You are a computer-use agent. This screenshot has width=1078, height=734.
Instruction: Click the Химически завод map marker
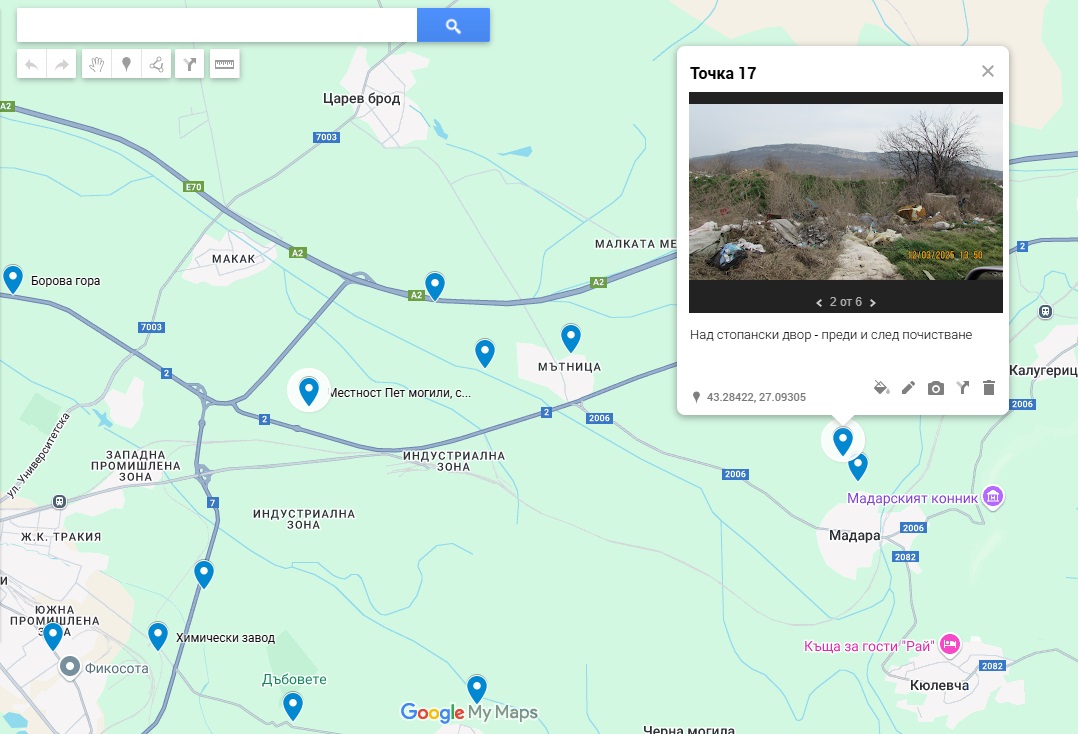(x=158, y=635)
